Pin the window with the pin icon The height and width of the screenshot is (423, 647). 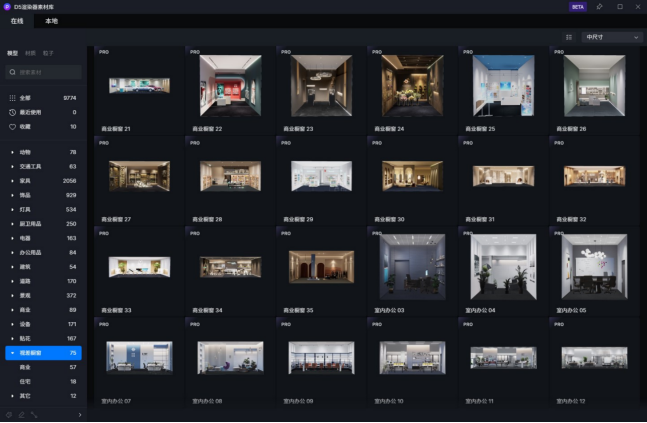pos(599,6)
